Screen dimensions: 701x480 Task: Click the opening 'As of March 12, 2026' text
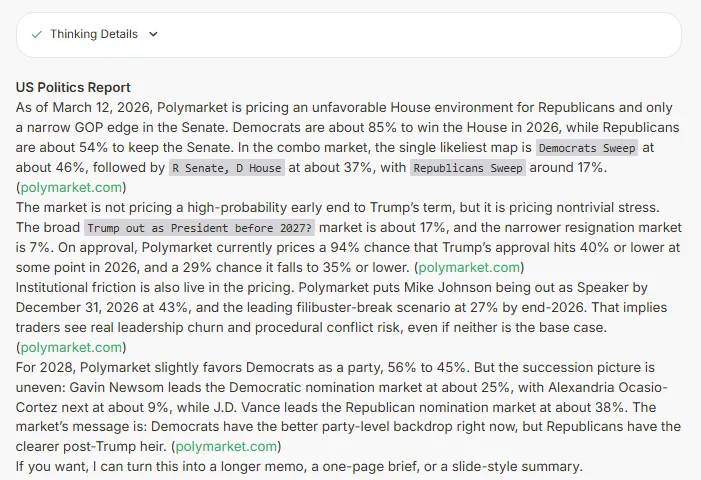point(80,107)
